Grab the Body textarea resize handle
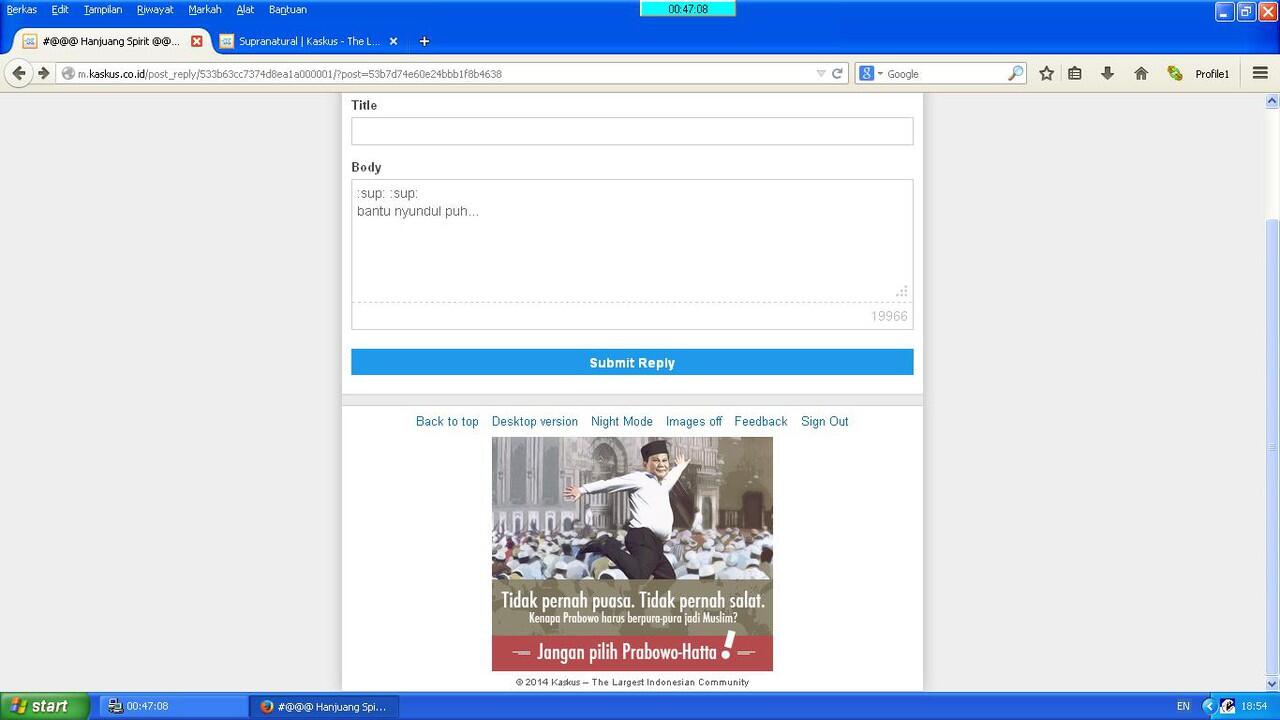Image resolution: width=1280 pixels, height=720 pixels. pos(902,291)
